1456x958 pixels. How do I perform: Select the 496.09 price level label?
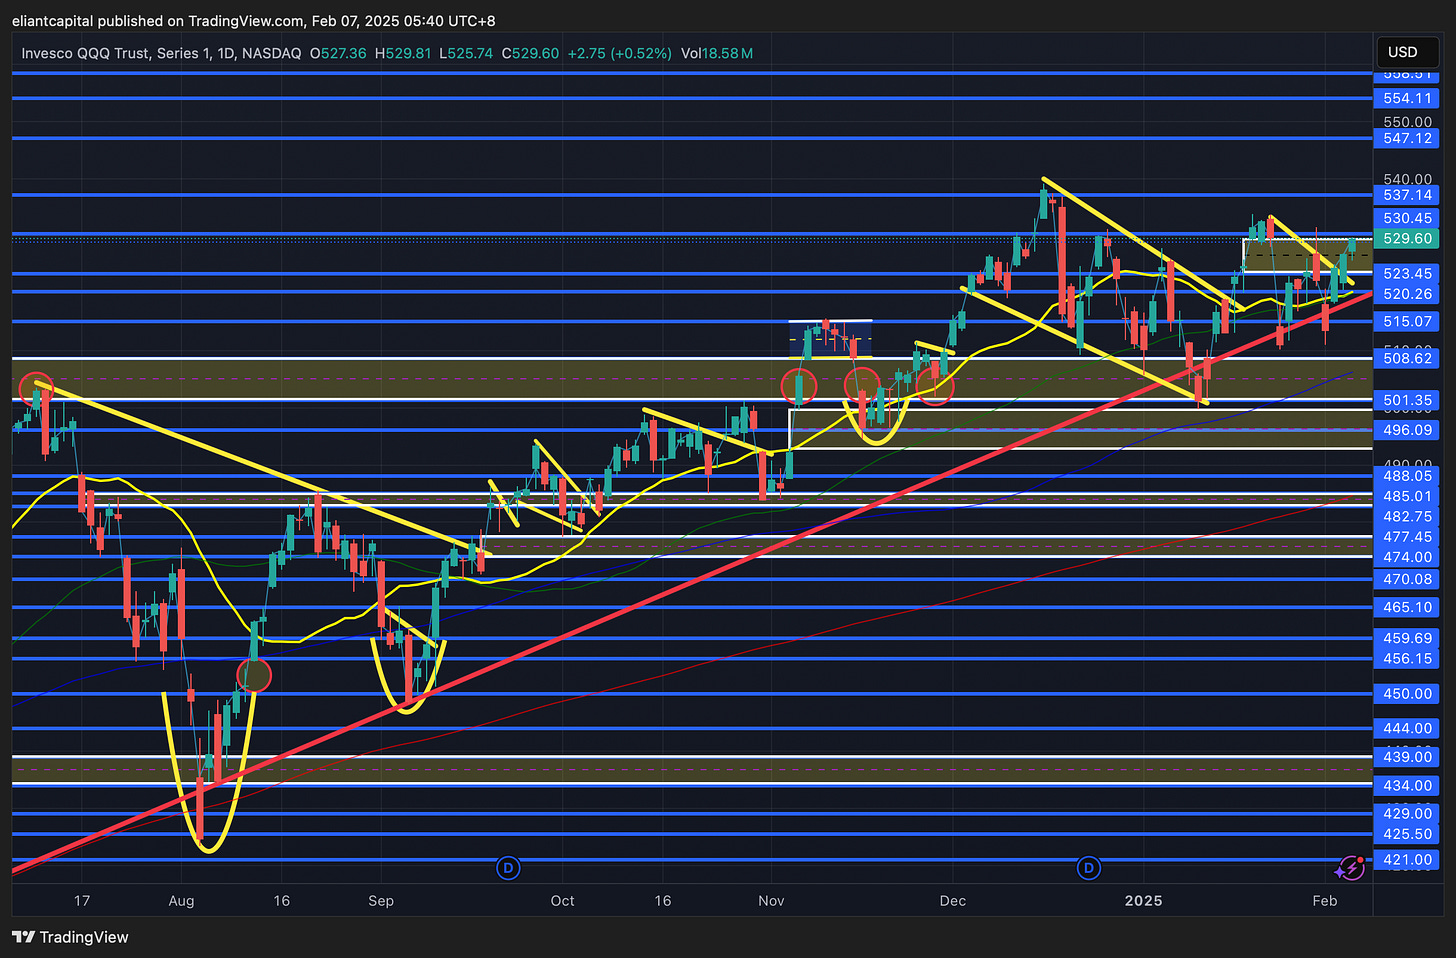[x=1408, y=430]
